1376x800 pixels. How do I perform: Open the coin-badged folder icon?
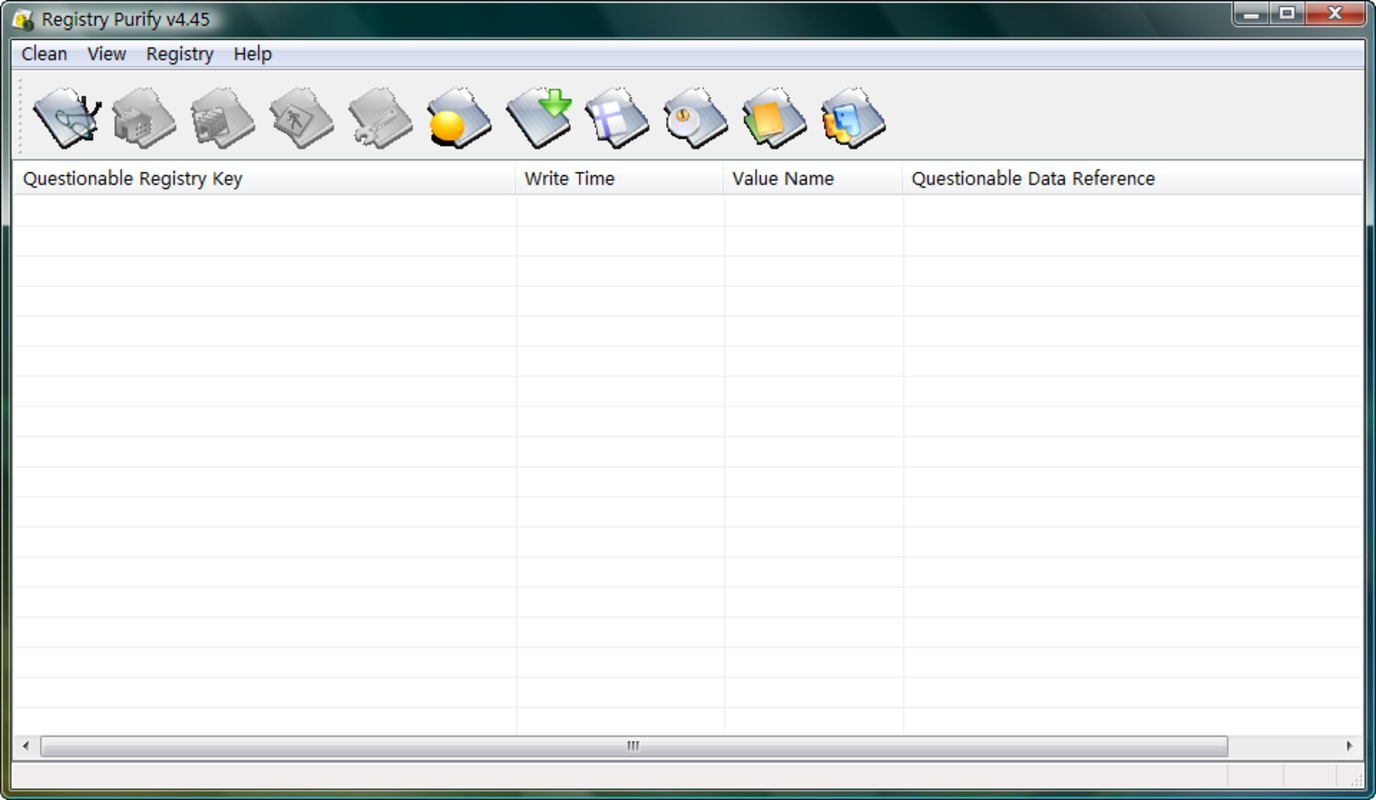tap(694, 115)
